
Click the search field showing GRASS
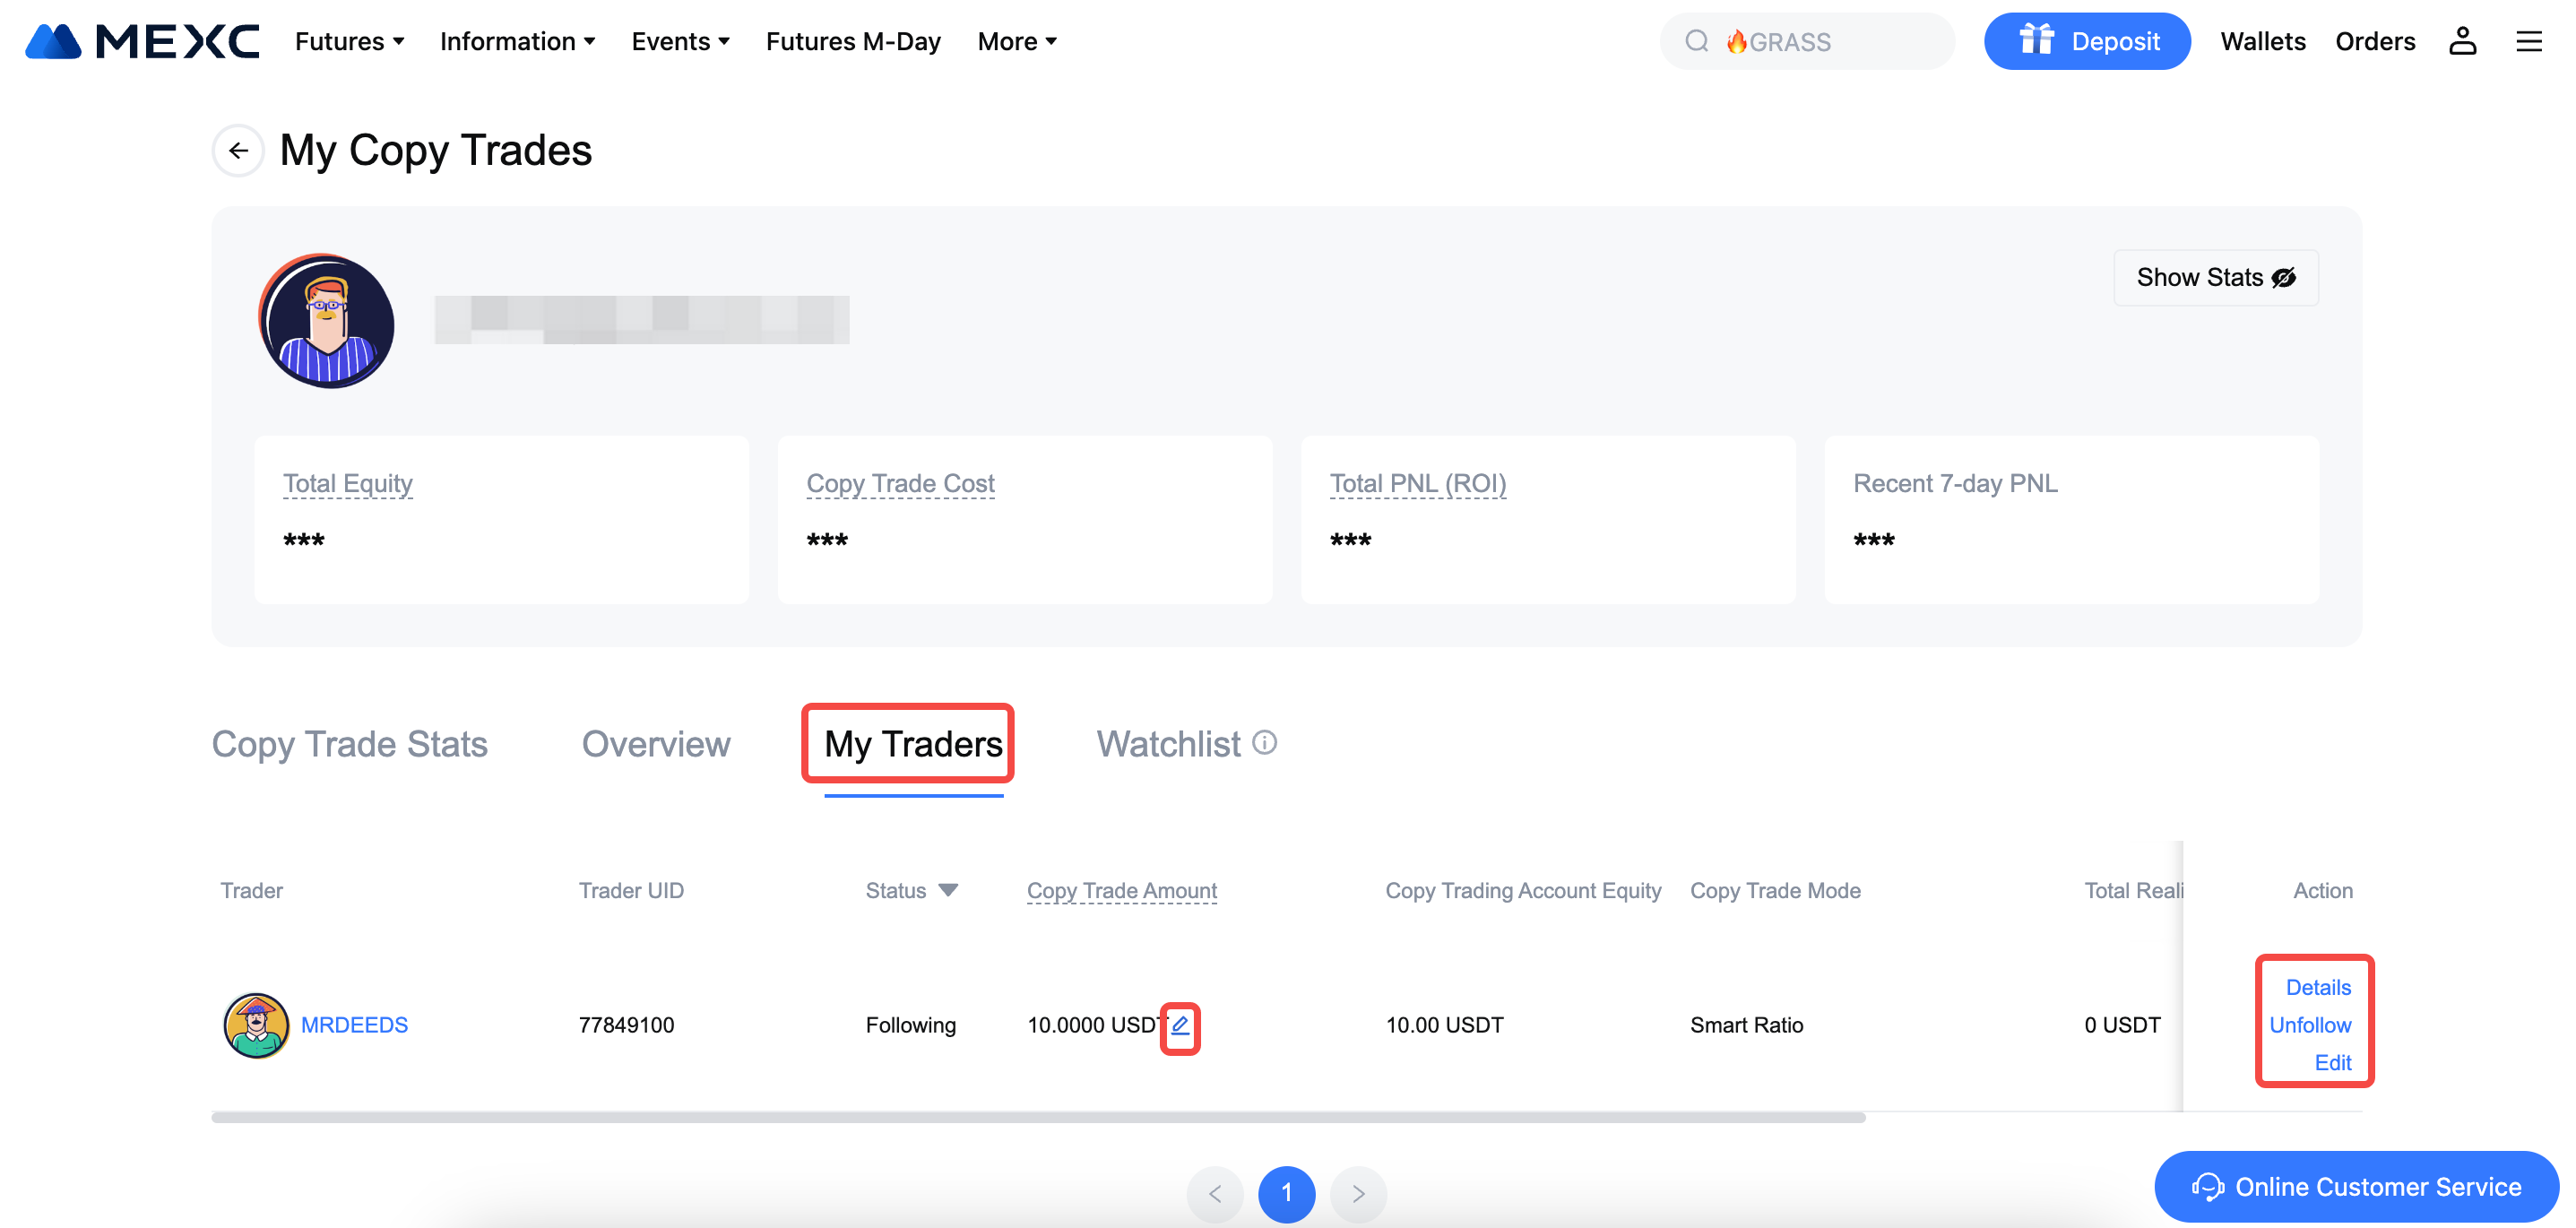1807,41
